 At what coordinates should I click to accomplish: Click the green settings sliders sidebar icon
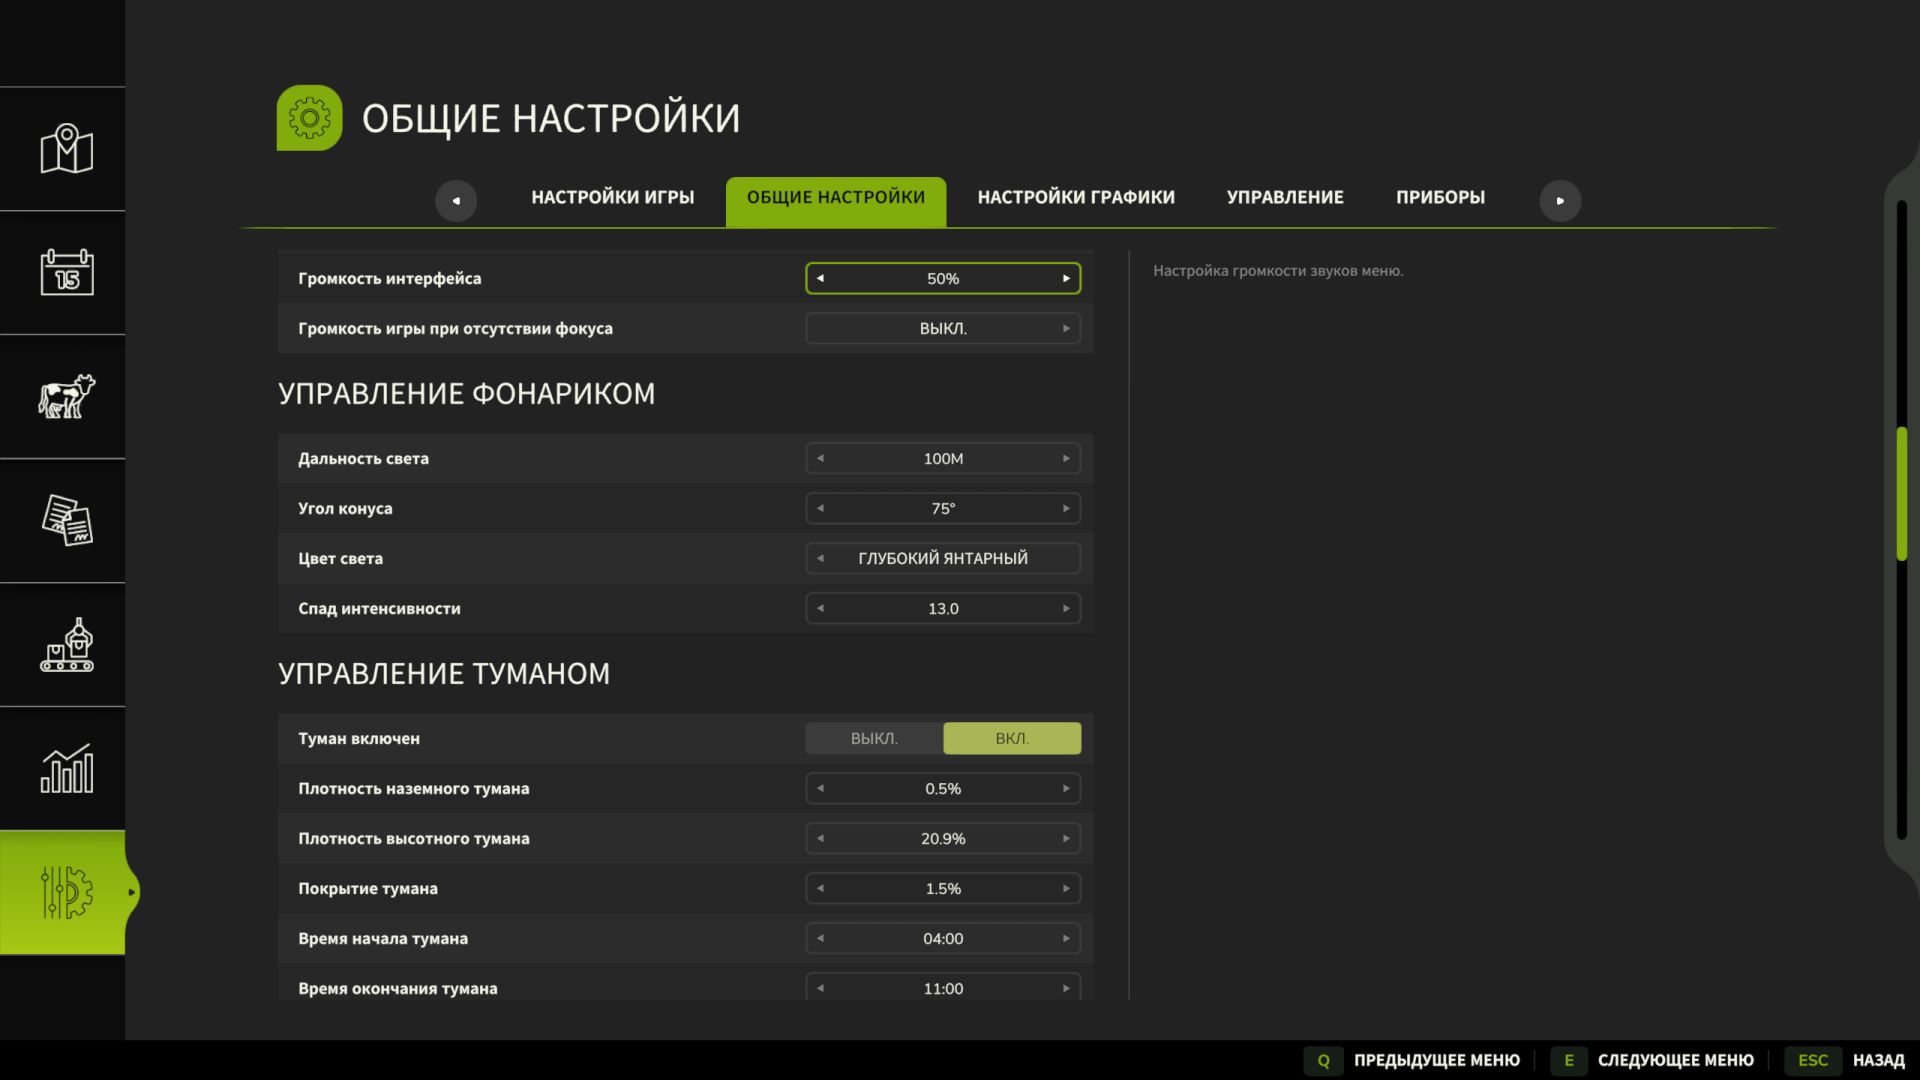click(x=66, y=892)
